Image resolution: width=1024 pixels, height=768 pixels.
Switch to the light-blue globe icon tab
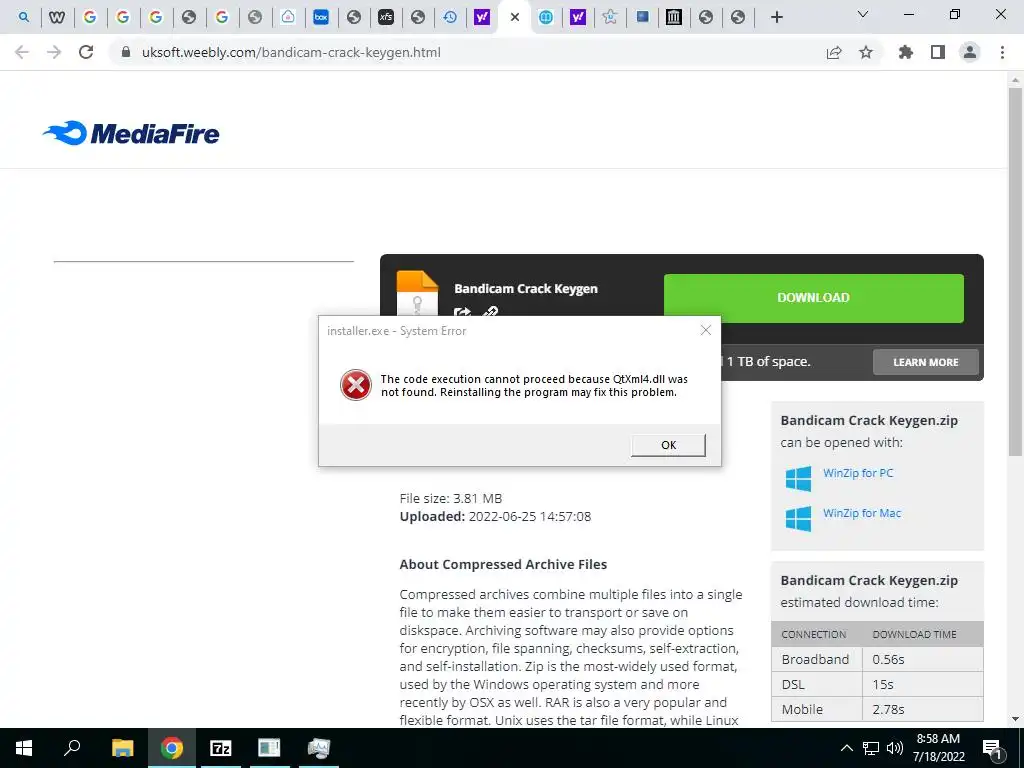tap(546, 17)
